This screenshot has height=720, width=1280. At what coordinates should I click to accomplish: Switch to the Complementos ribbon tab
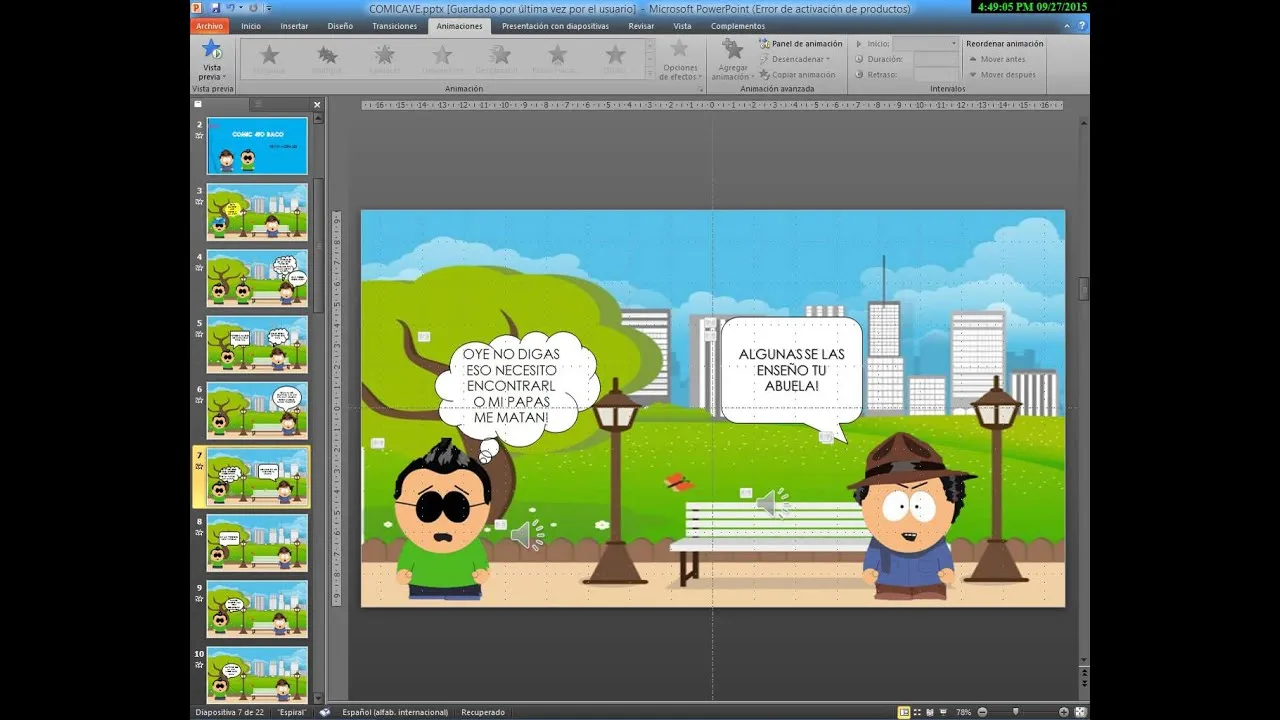[737, 26]
